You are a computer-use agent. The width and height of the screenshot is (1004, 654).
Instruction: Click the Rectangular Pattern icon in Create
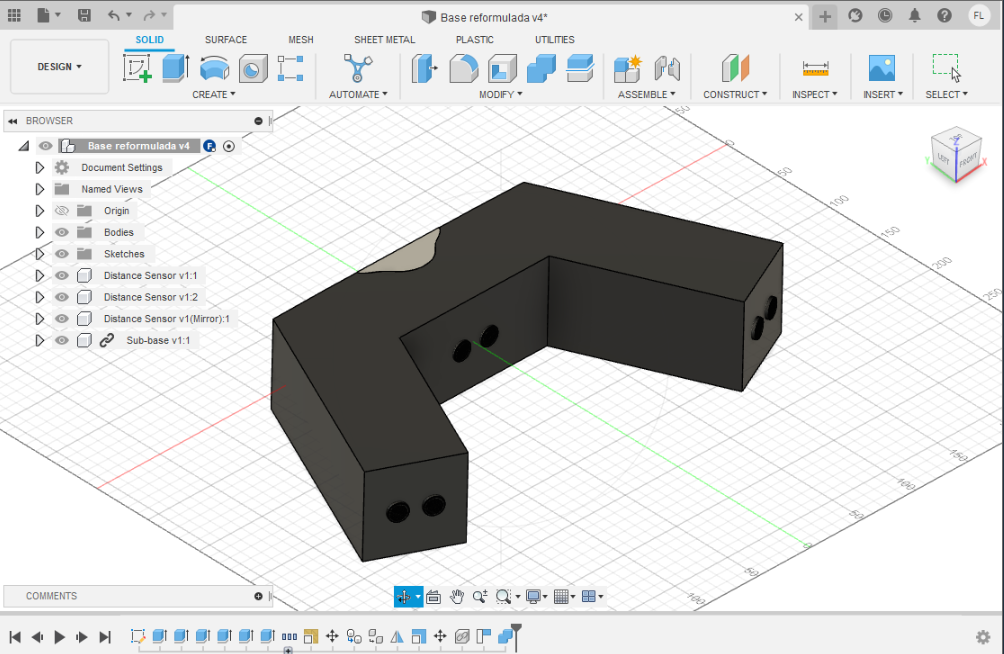[291, 69]
